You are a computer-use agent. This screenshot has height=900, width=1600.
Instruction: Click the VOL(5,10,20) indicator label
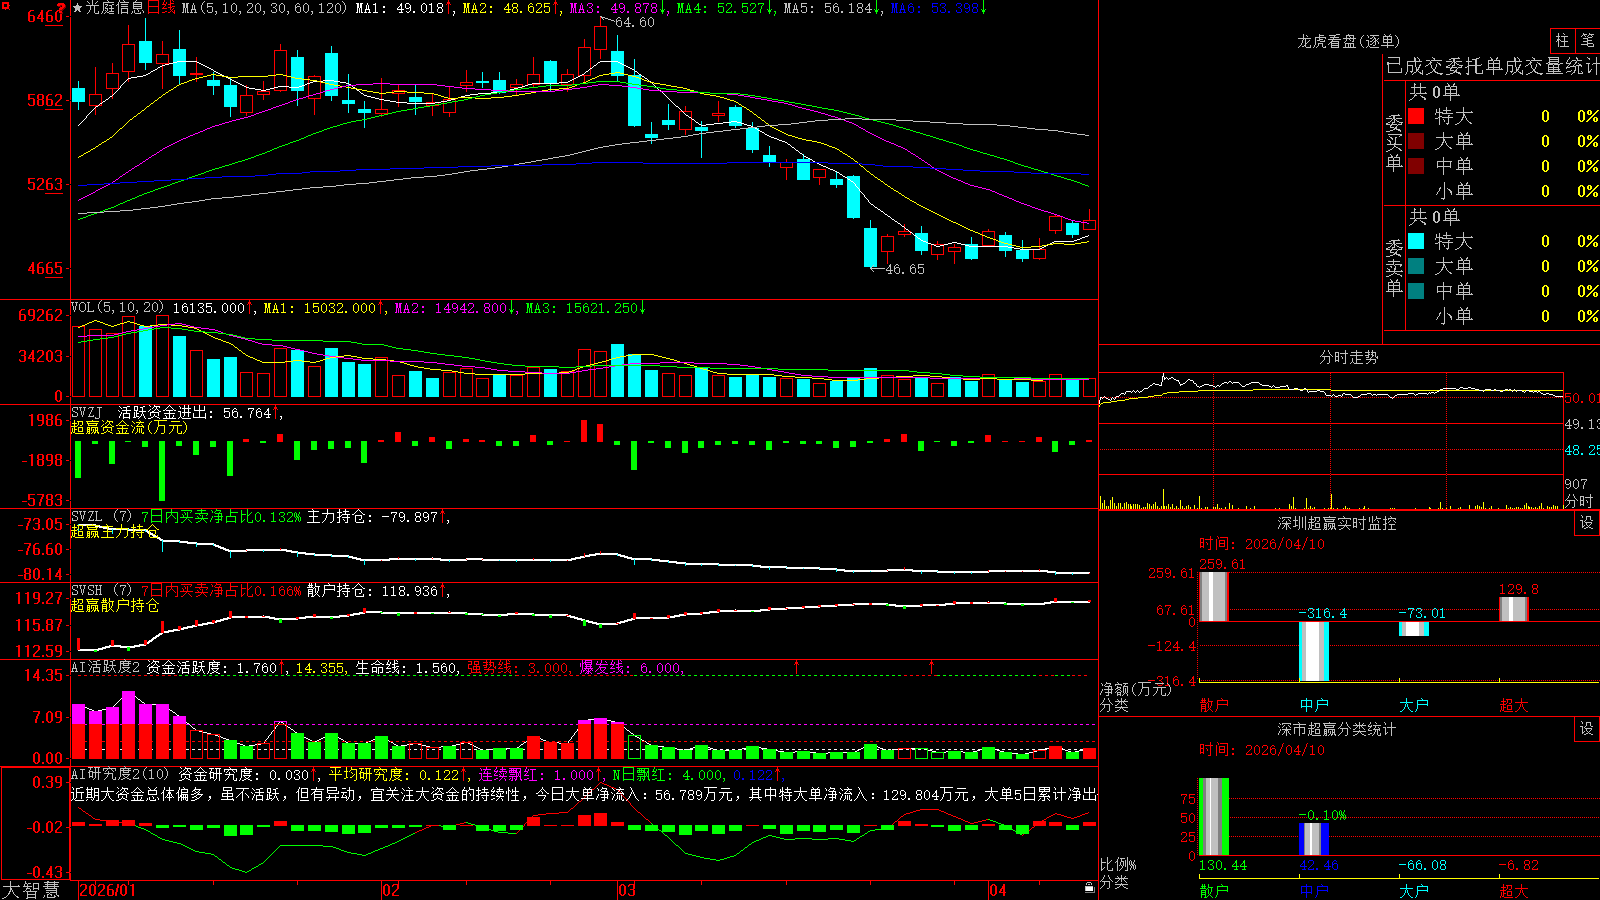pyautogui.click(x=118, y=308)
